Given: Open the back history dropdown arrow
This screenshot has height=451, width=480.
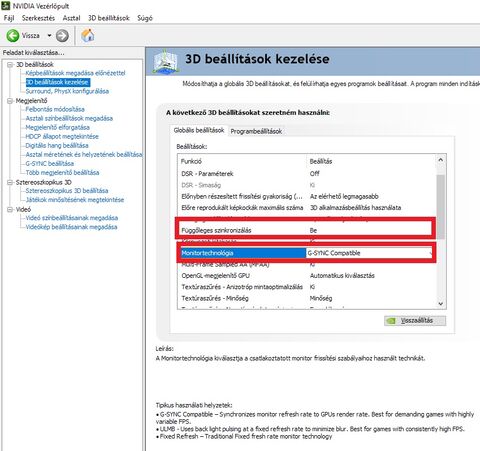Looking at the screenshot, I should coord(49,35).
